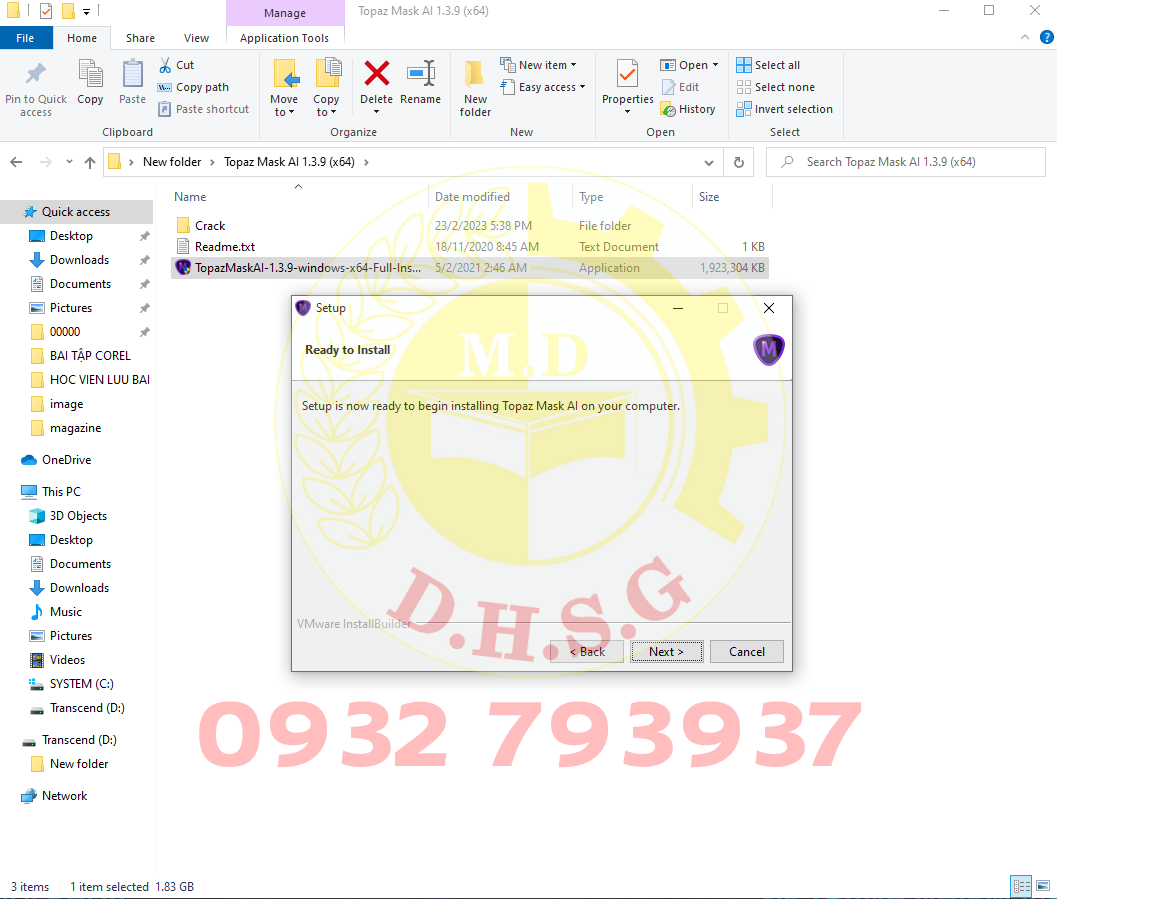
Task: Sort by the Size column header
Action: [x=709, y=197]
